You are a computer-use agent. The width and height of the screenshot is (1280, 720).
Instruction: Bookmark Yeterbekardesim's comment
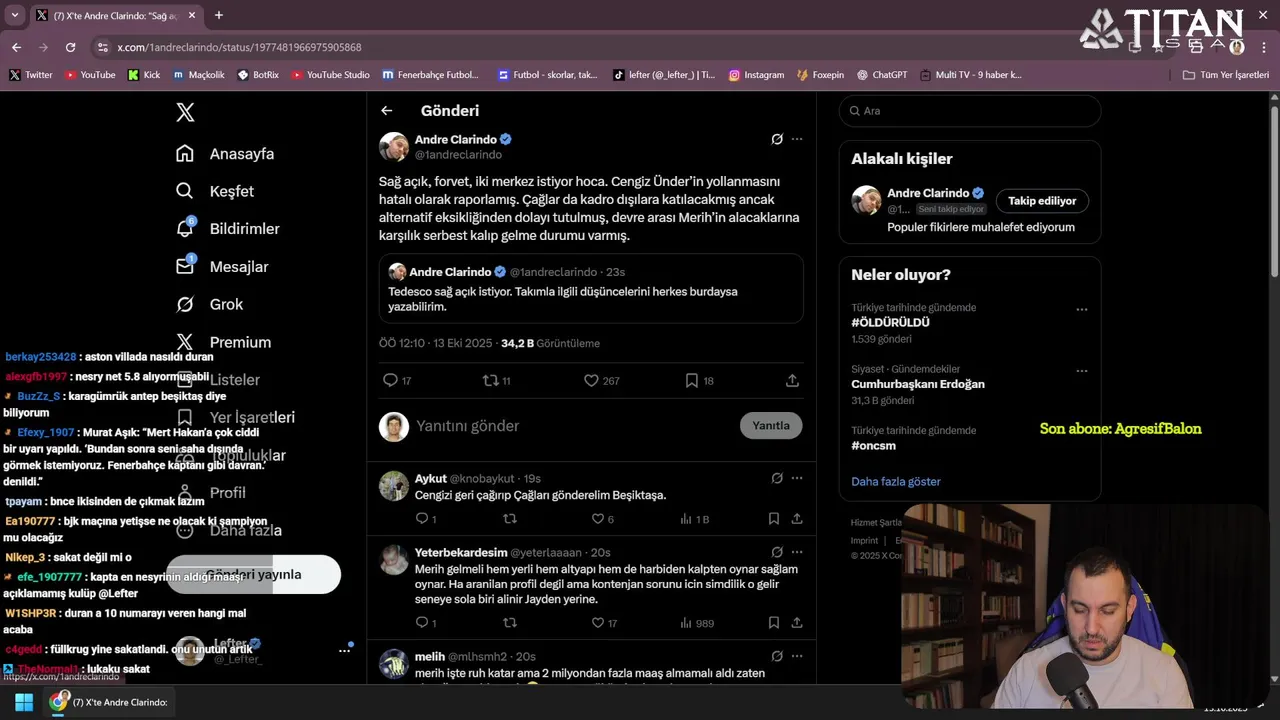[x=774, y=623]
